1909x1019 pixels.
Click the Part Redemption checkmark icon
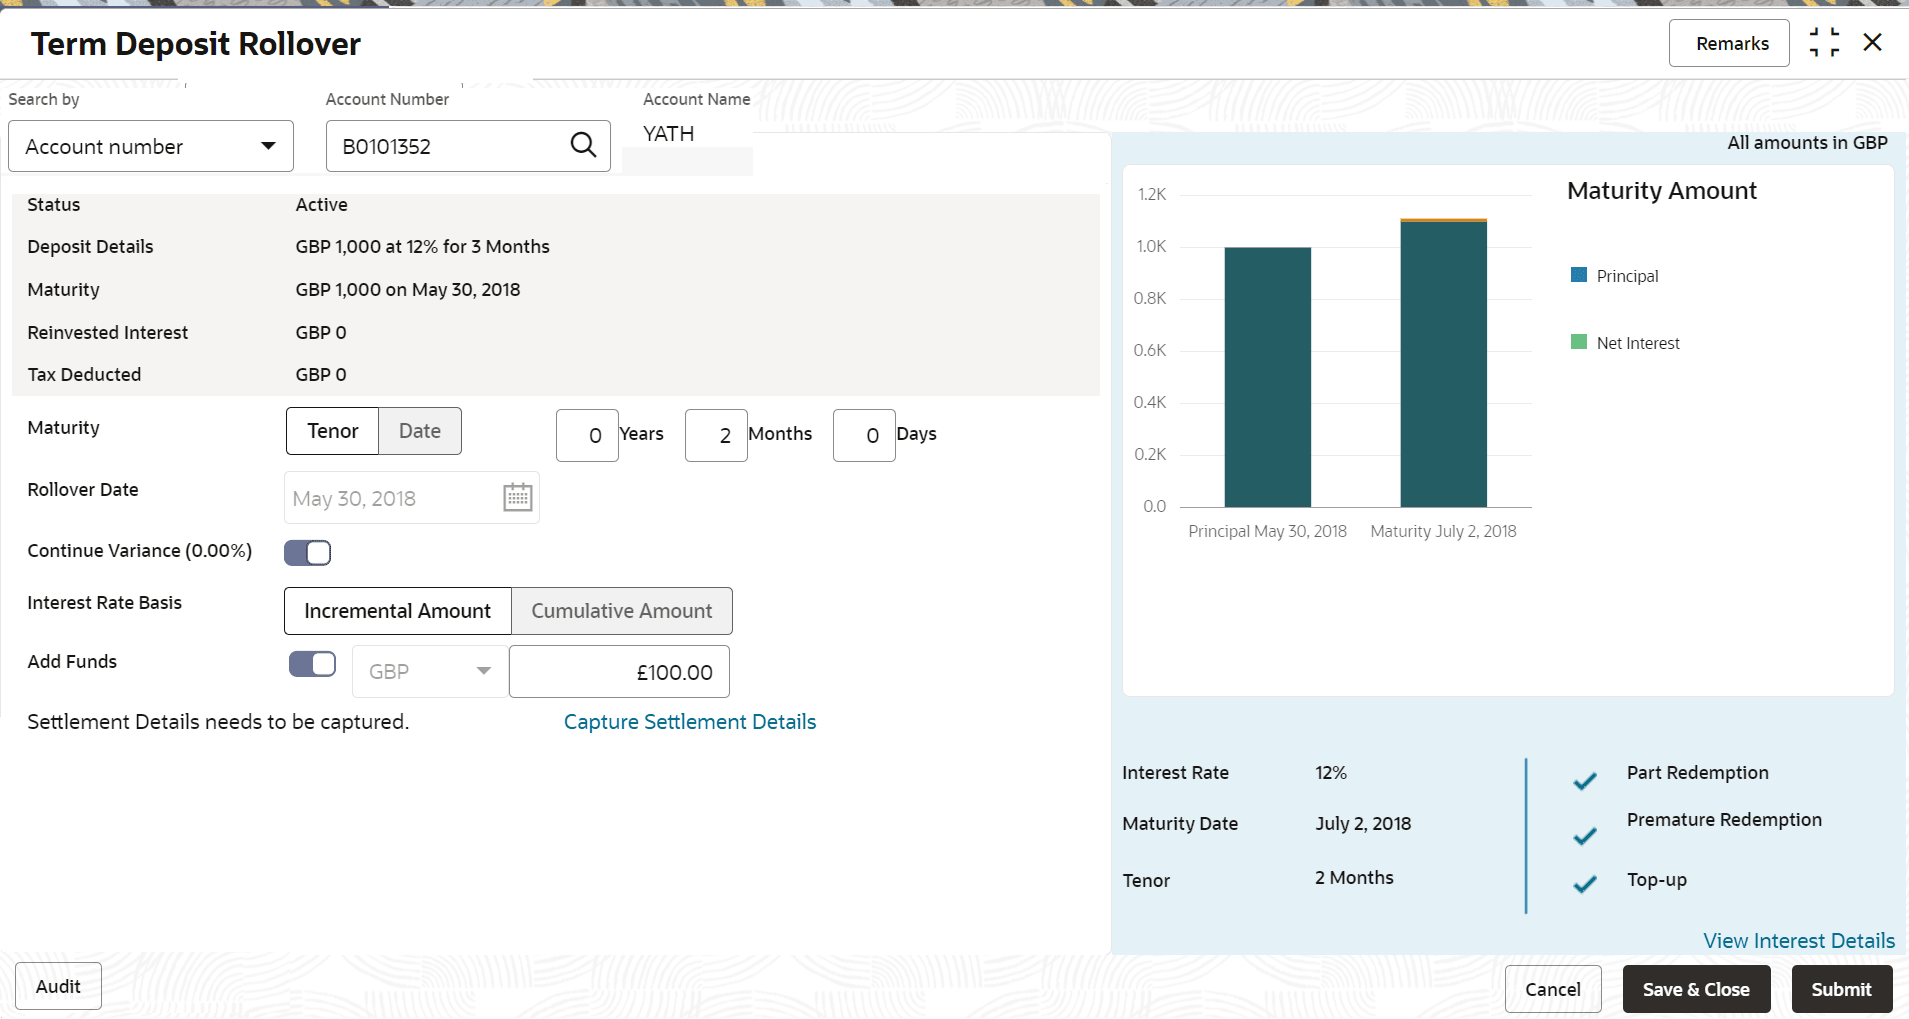tap(1584, 781)
